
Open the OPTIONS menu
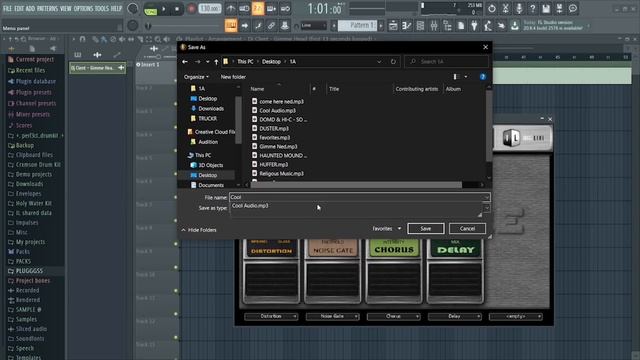tap(83, 8)
